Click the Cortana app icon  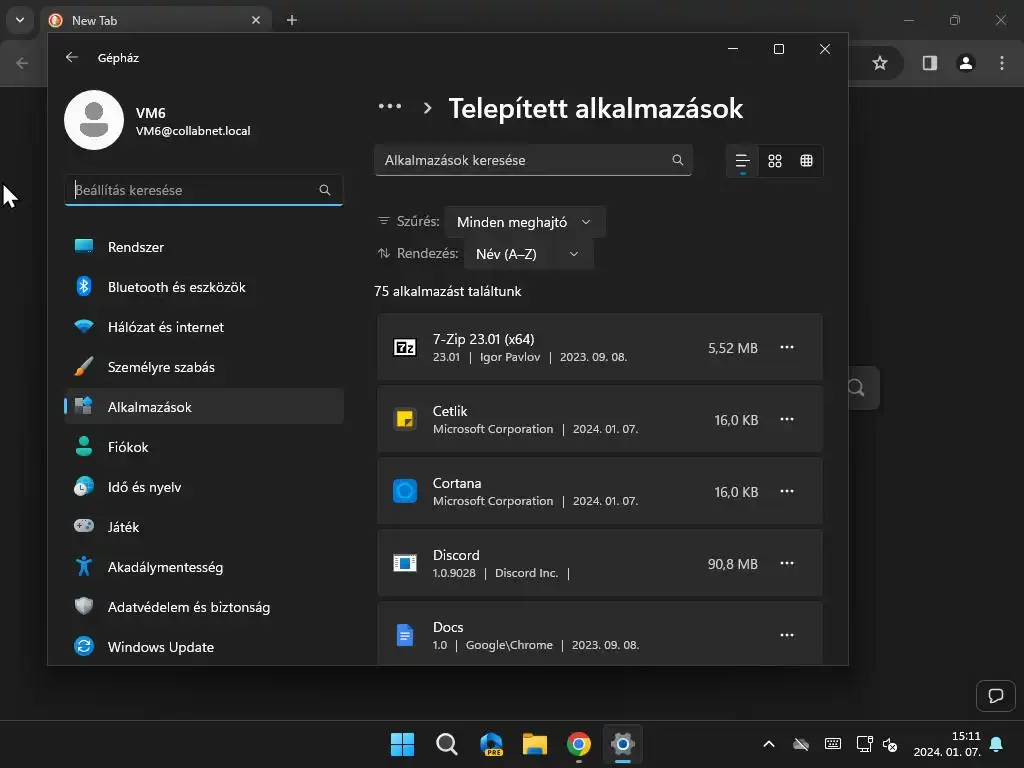click(x=405, y=490)
